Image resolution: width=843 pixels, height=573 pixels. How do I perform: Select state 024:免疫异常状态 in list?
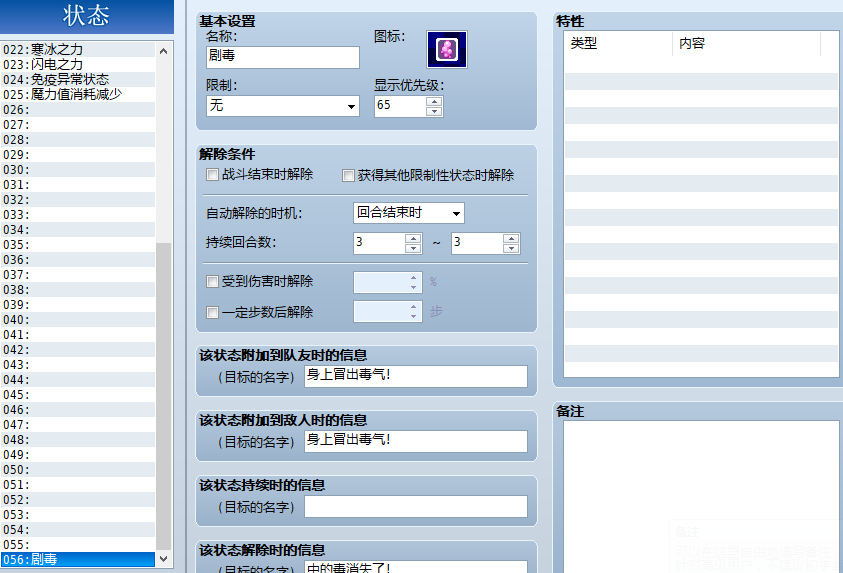point(78,80)
